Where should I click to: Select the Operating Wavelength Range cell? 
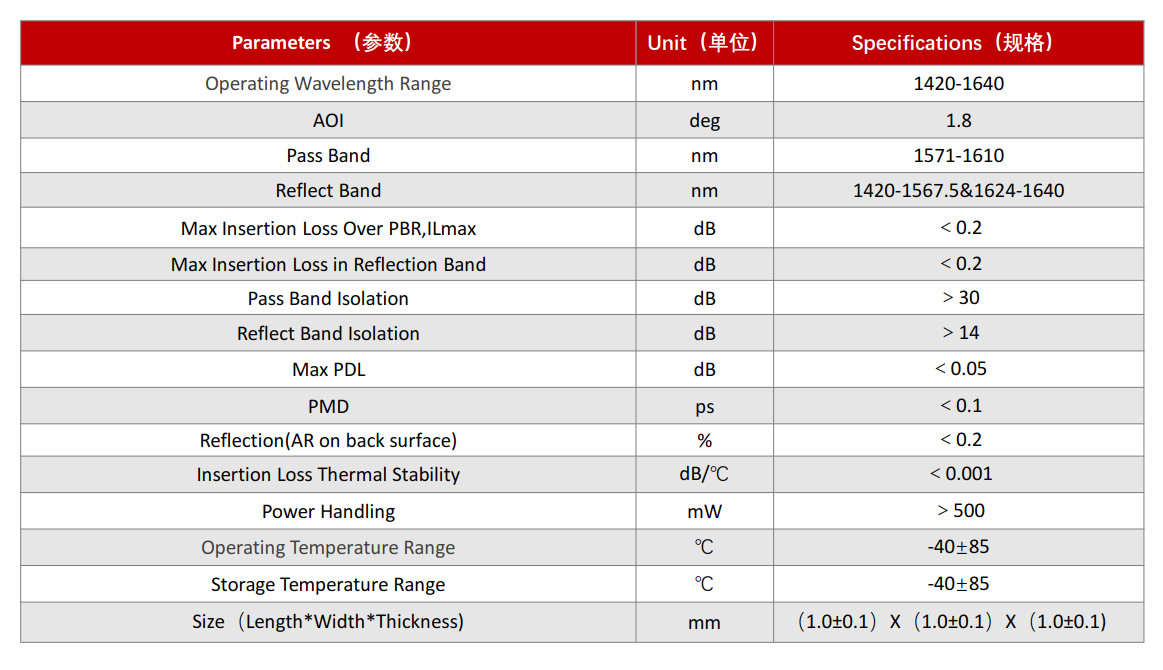[x=328, y=83]
